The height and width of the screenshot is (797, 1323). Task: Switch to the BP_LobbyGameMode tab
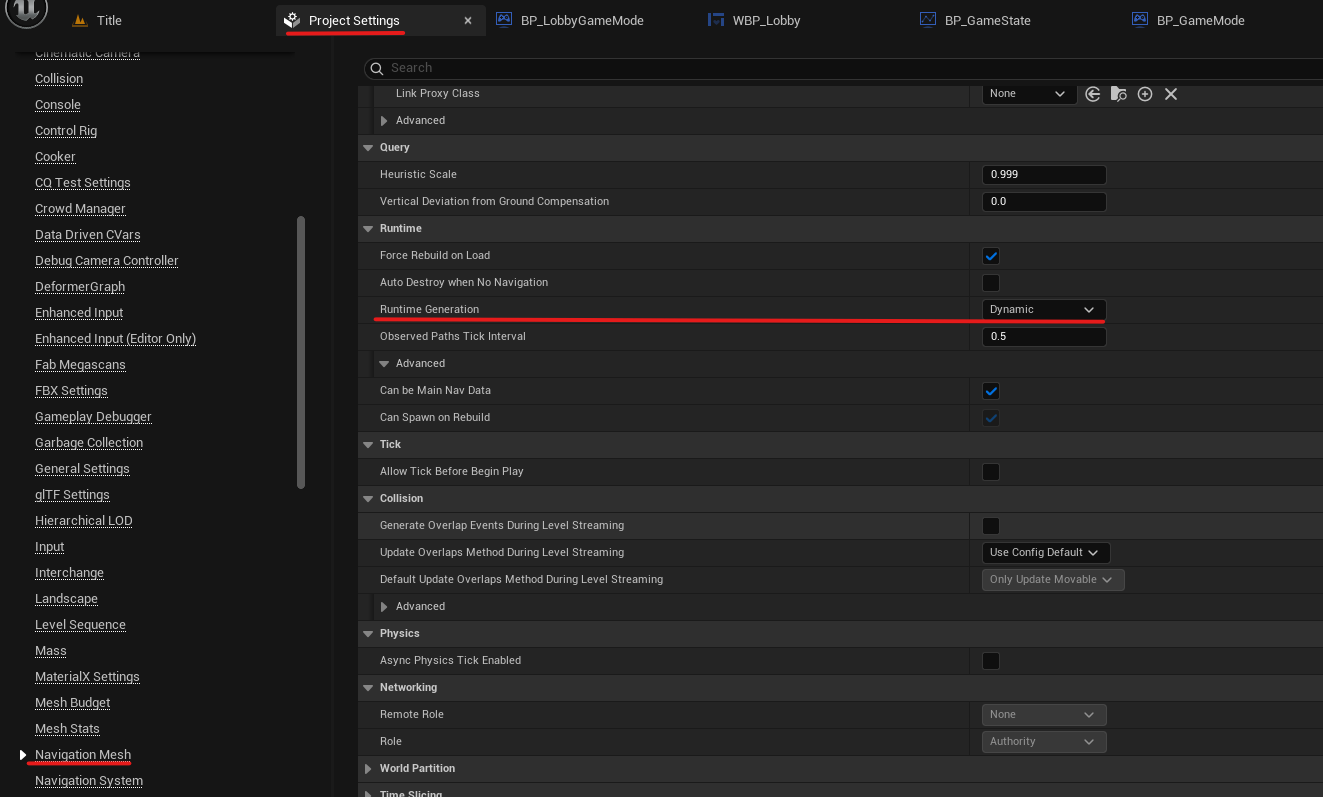point(582,21)
